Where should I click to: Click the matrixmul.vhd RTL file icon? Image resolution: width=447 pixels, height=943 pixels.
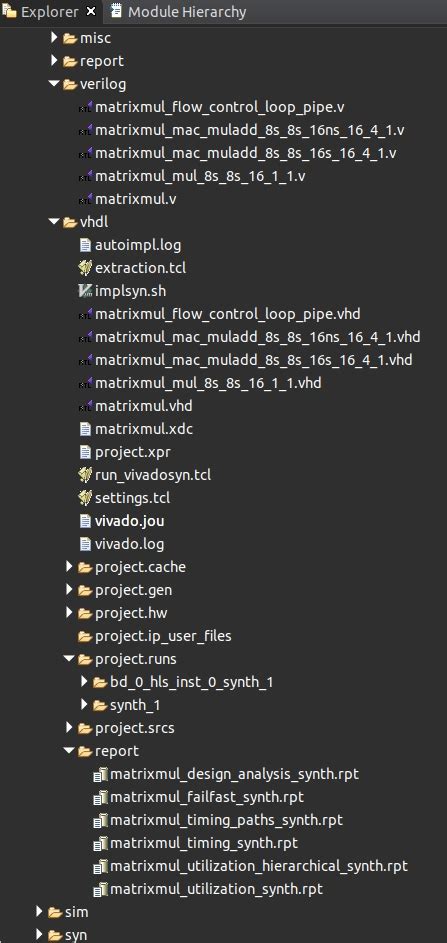(85, 406)
